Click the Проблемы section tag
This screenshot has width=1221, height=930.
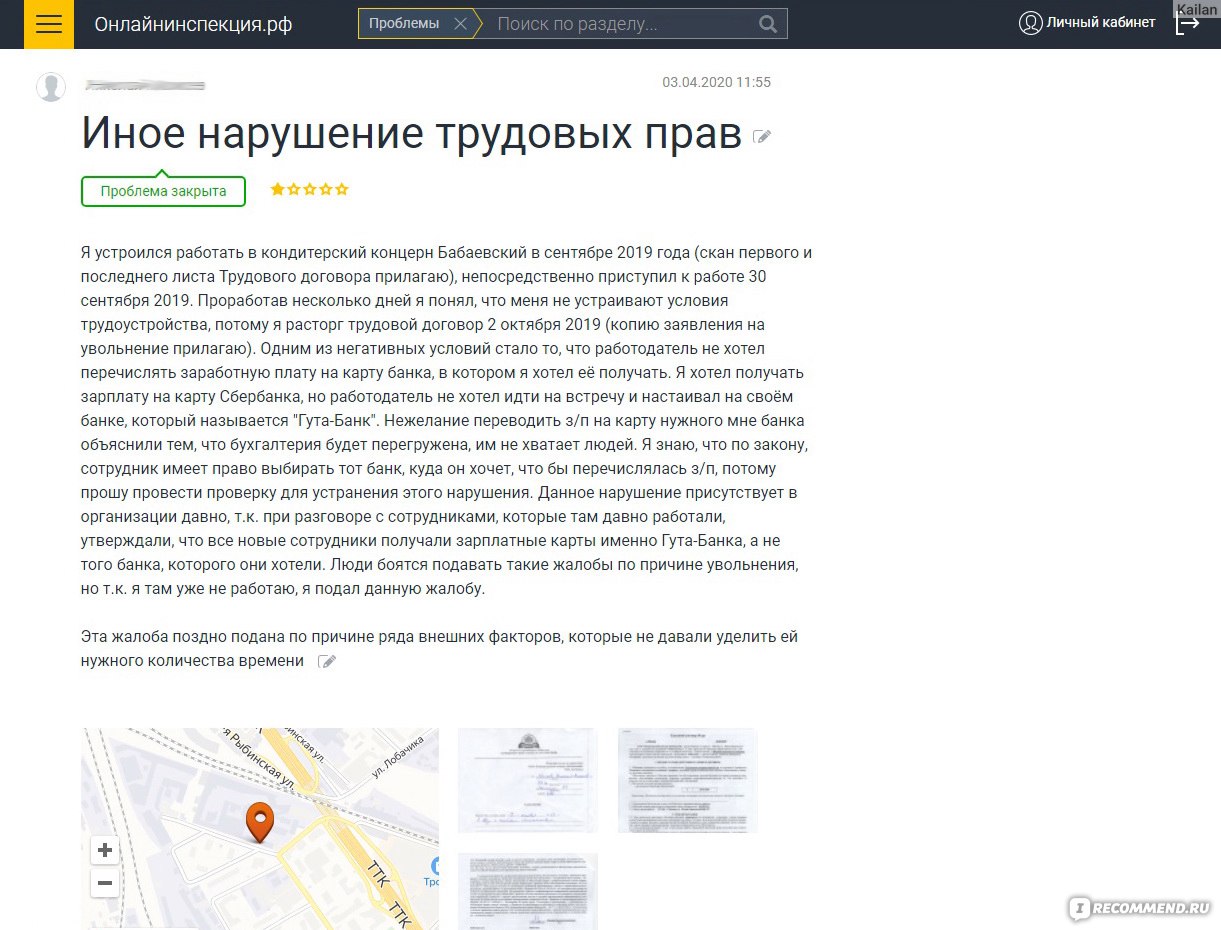[404, 24]
